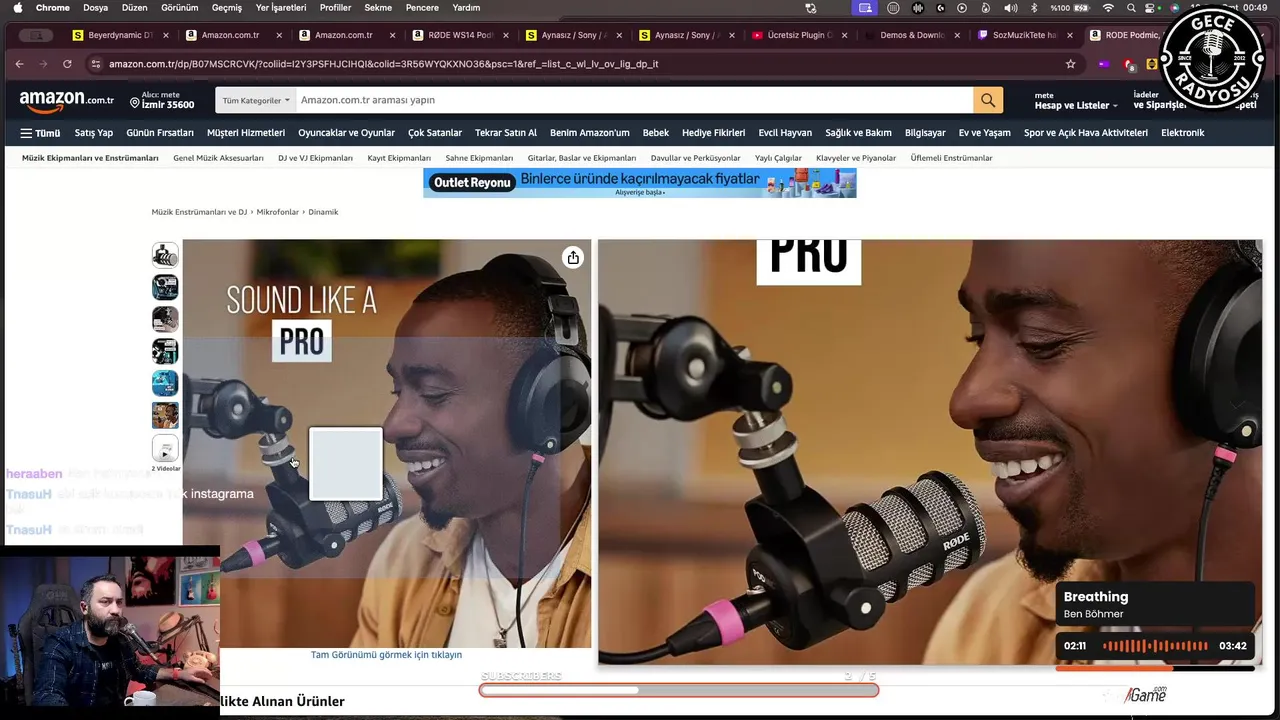
Task: Click the Mikrofonlar breadcrumb link
Action: [278, 212]
